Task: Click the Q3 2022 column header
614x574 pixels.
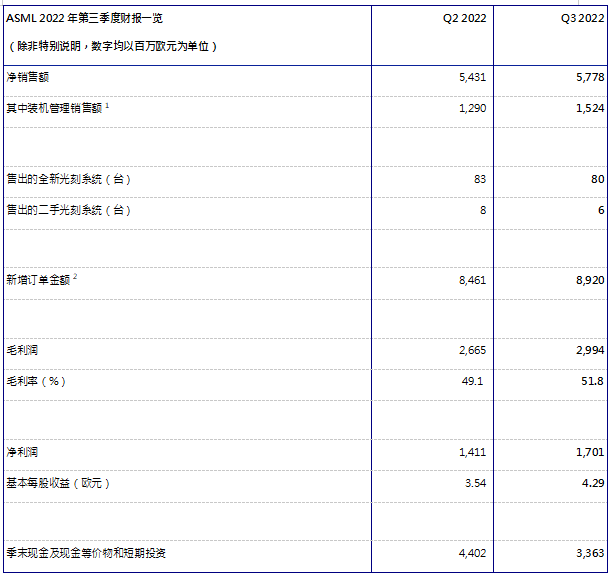Action: click(x=582, y=18)
